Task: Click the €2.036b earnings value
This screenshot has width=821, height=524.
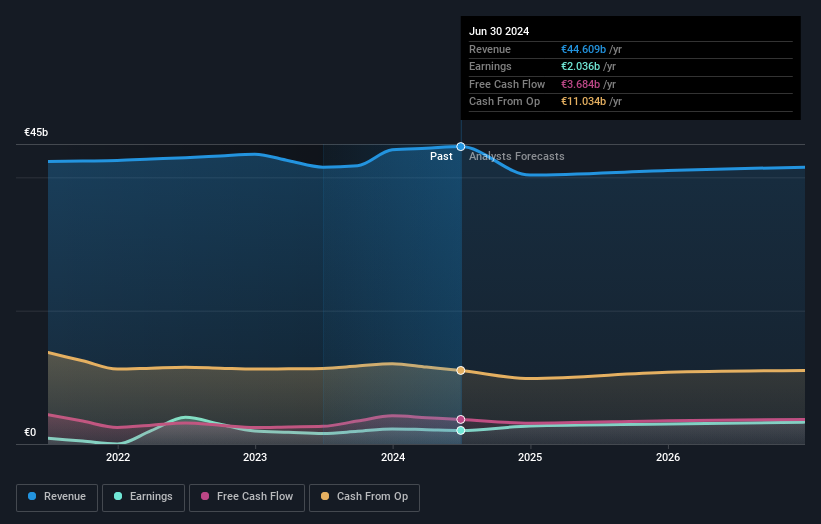Action: tap(580, 66)
